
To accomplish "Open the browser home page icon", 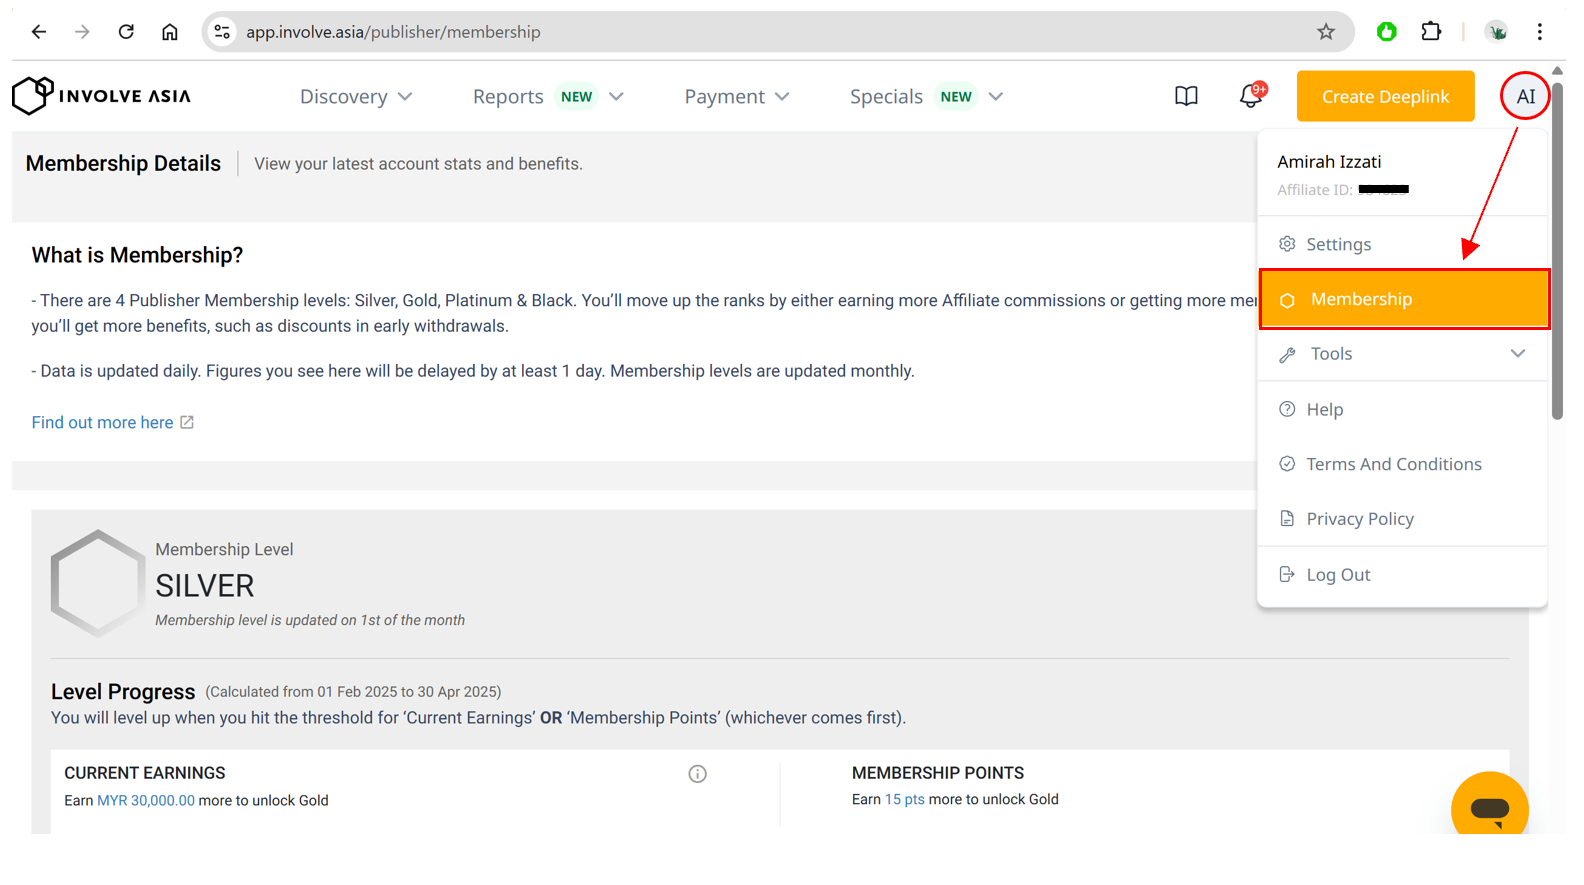I will point(170,32).
